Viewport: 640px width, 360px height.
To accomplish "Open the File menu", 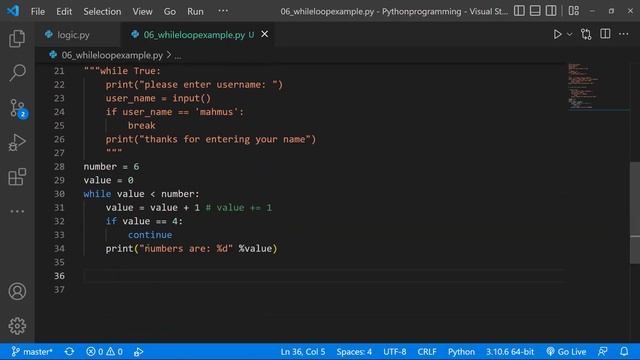I will (x=38, y=11).
